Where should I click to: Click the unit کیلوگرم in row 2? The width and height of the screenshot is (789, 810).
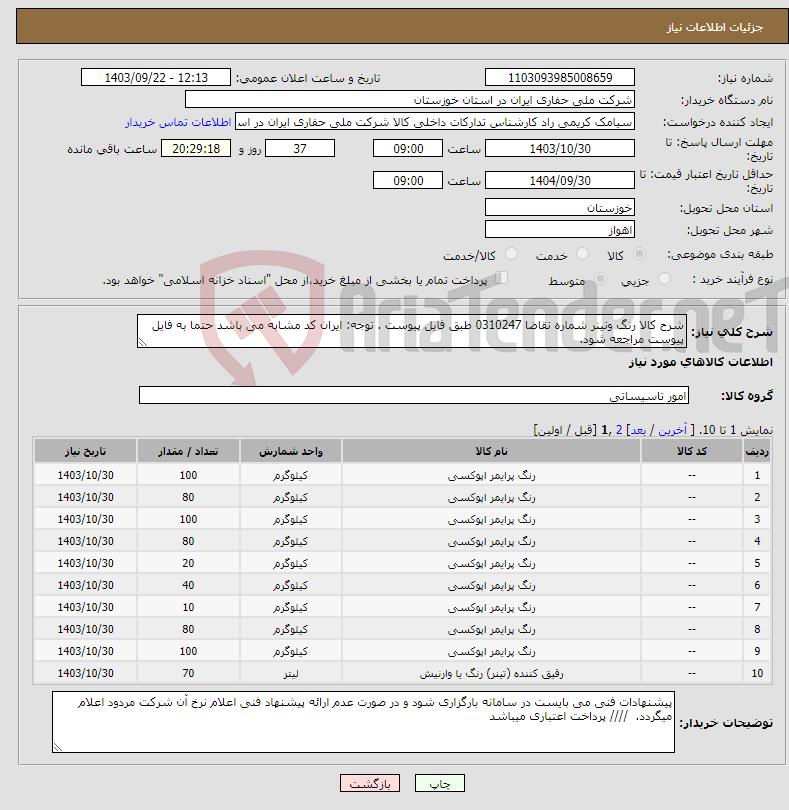click(x=290, y=497)
